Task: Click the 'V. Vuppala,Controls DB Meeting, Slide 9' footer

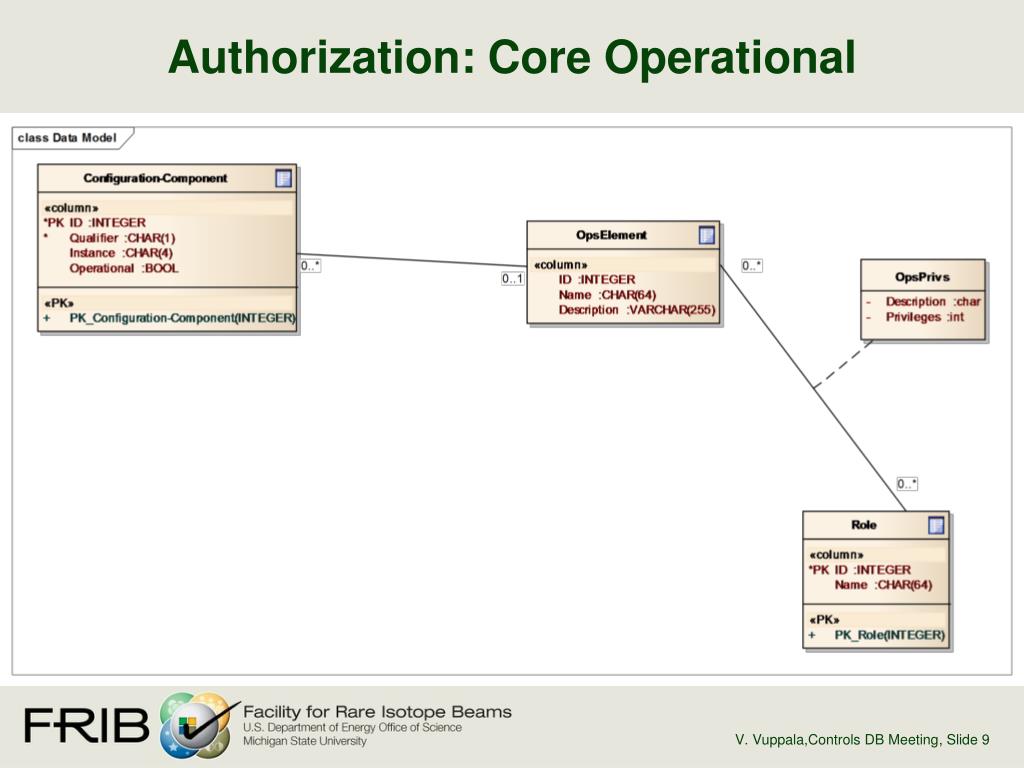Action: click(862, 739)
